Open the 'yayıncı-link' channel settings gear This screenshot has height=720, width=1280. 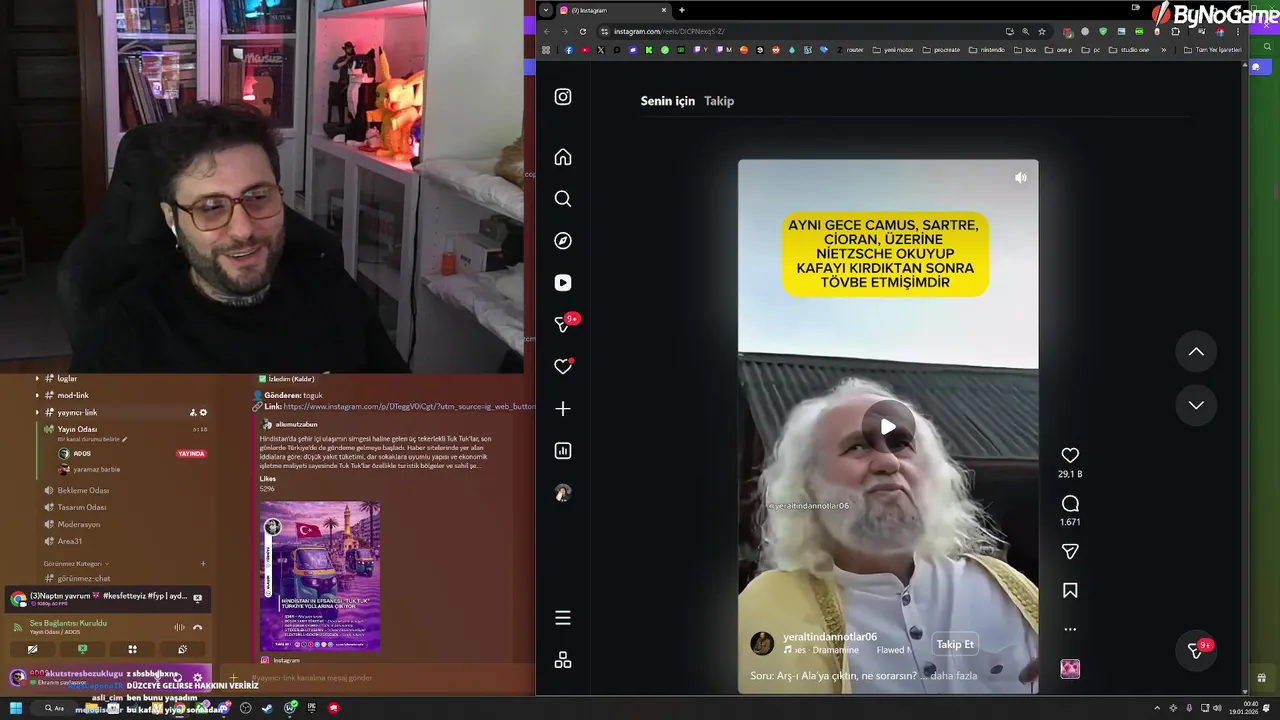click(x=203, y=413)
